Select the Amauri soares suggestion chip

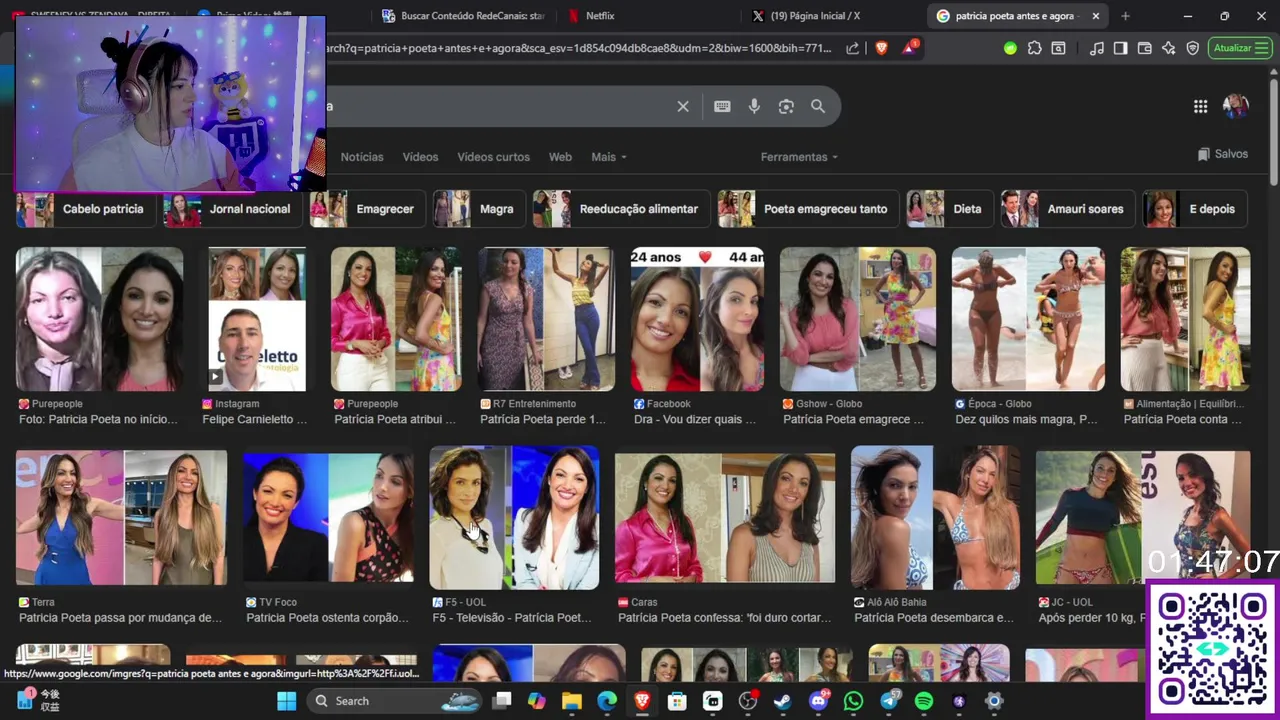(1068, 209)
